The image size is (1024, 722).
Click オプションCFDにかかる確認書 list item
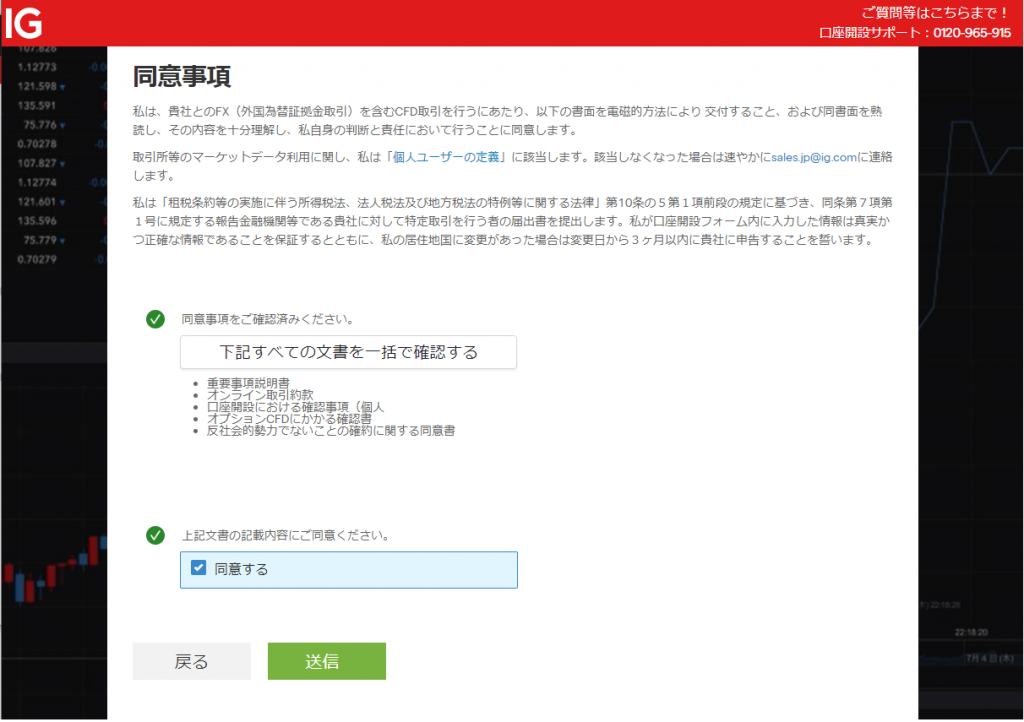[x=289, y=418]
